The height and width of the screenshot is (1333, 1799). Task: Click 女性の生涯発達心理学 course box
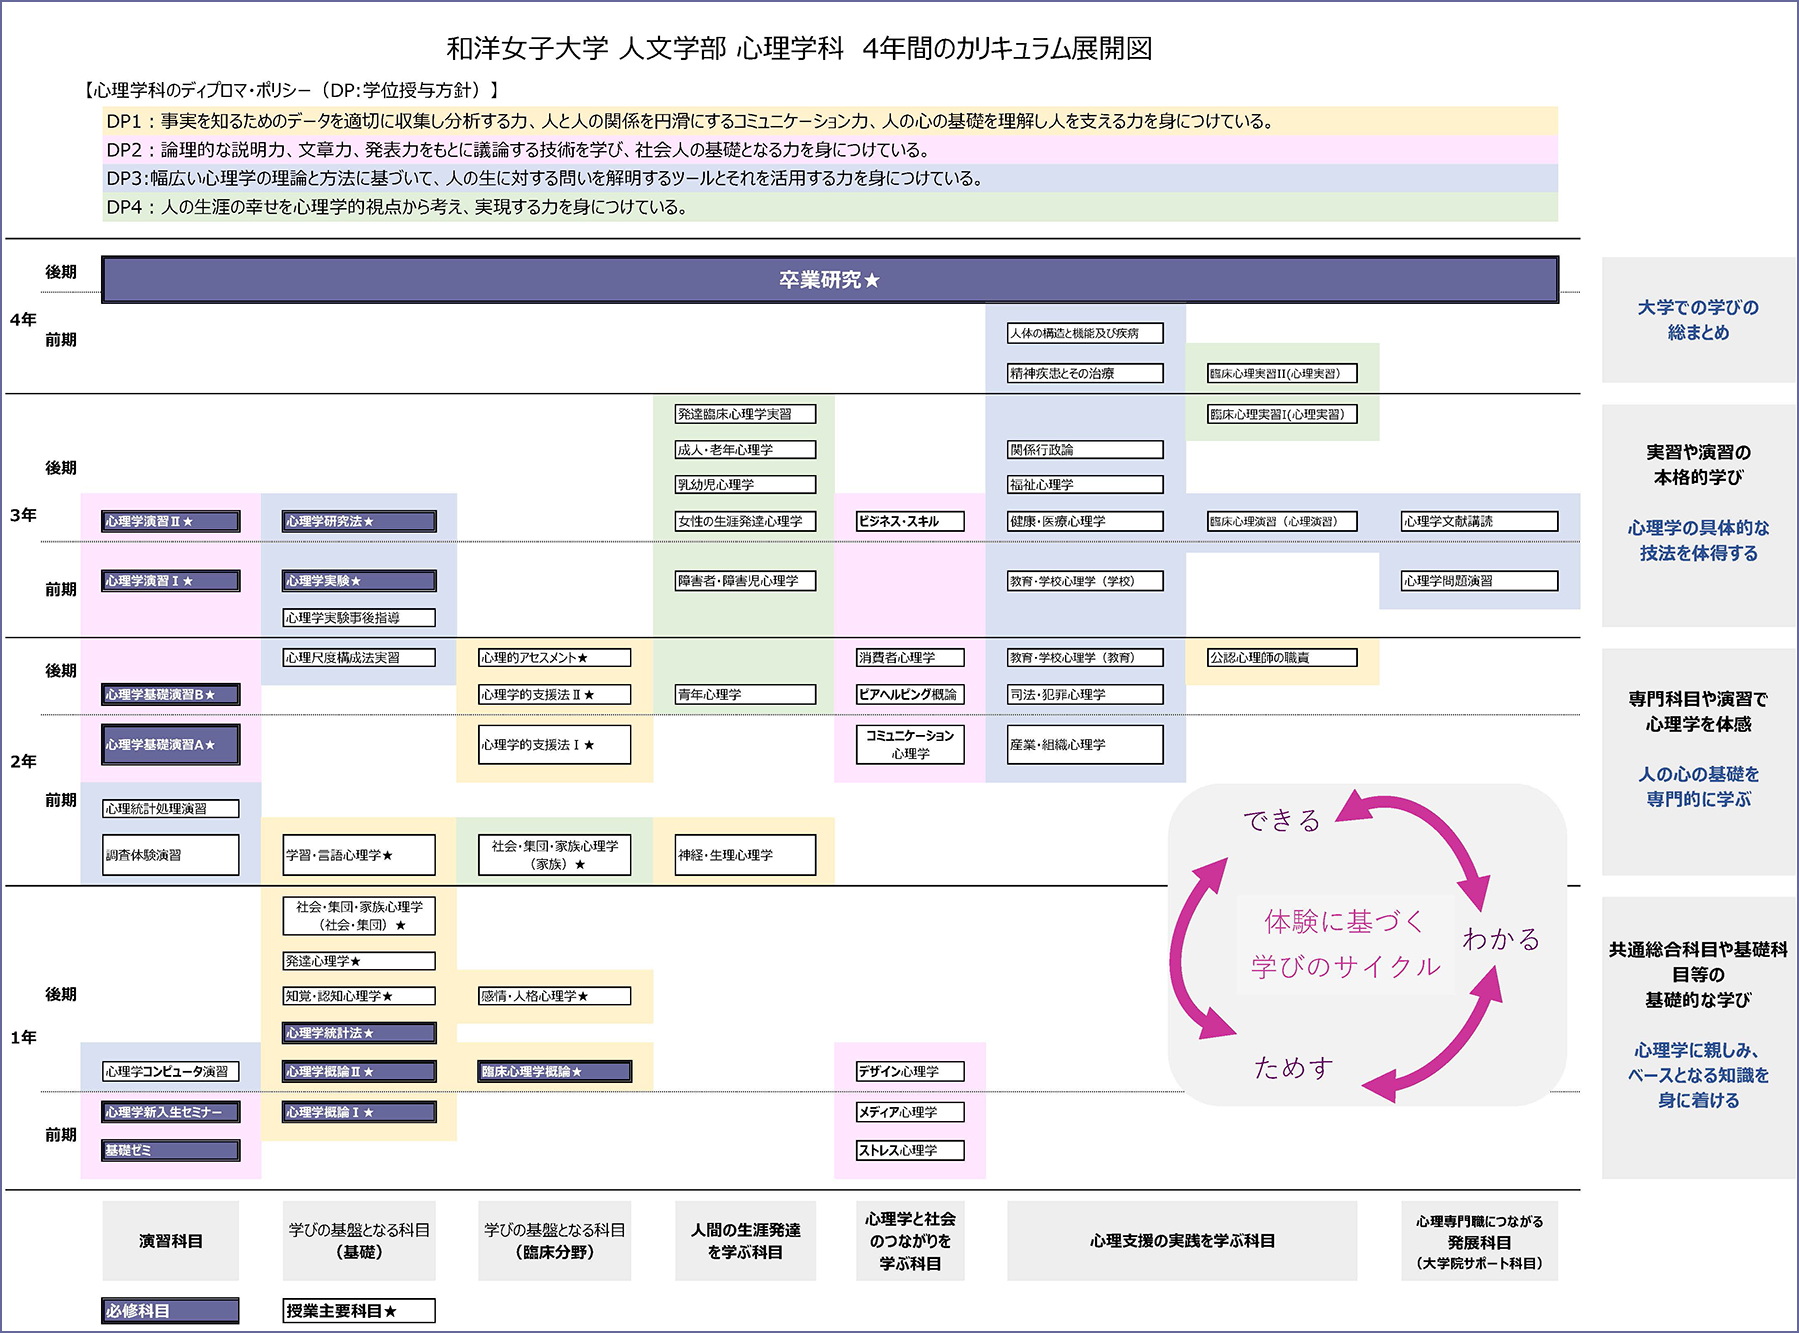point(745,521)
